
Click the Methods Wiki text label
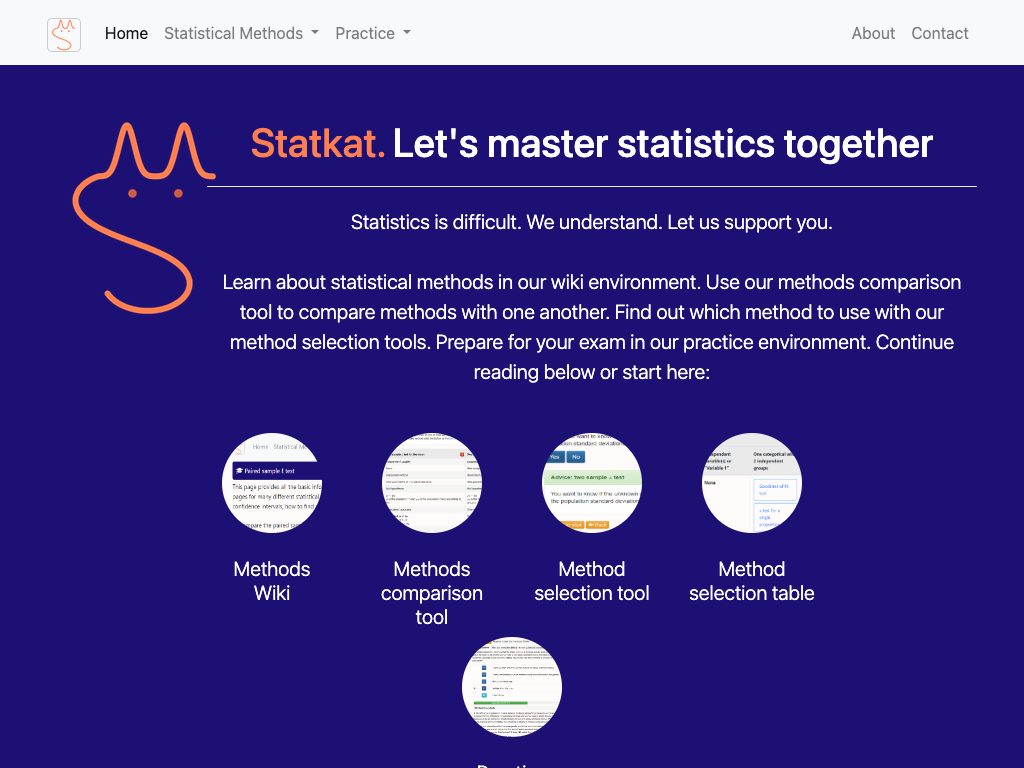[272, 581]
